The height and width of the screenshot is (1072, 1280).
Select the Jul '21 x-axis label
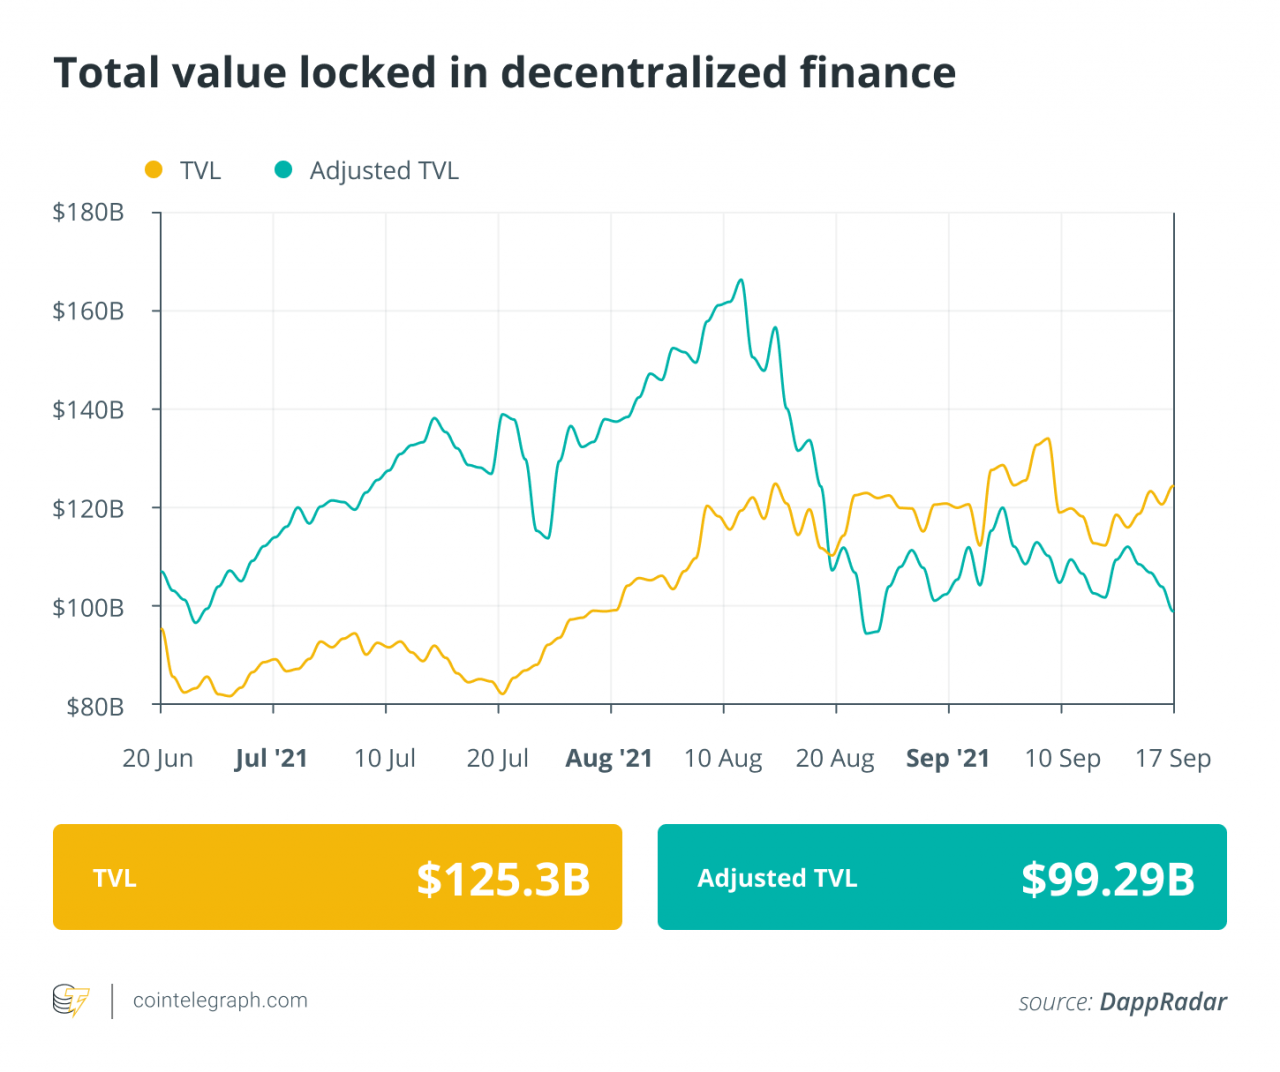(271, 758)
